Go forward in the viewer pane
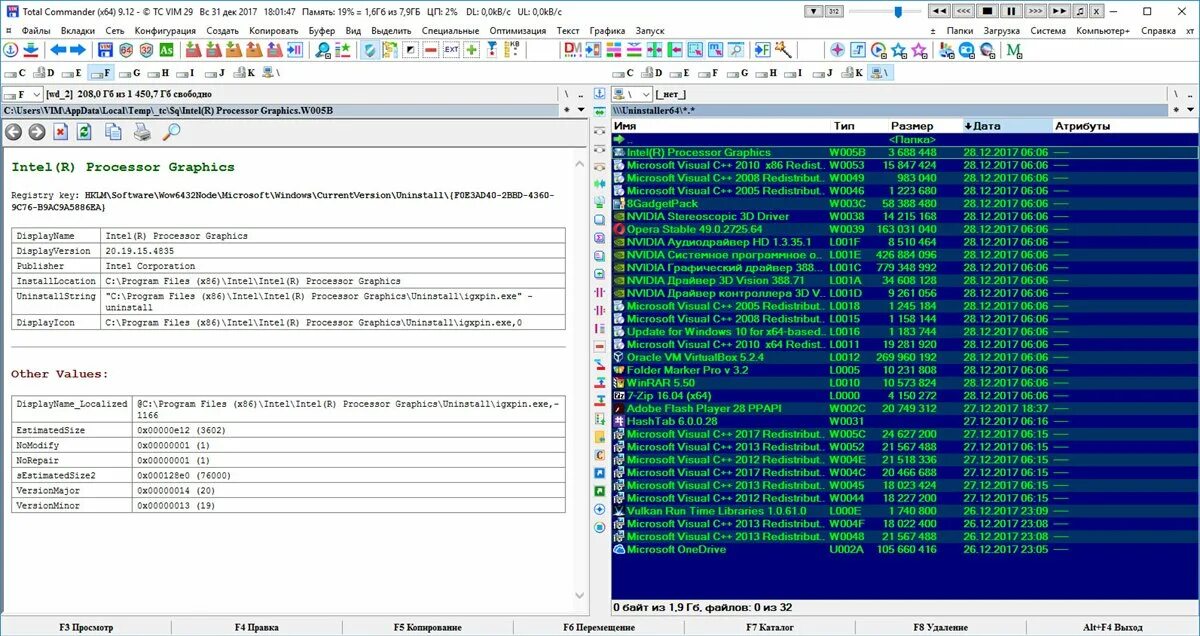 [x=37, y=131]
